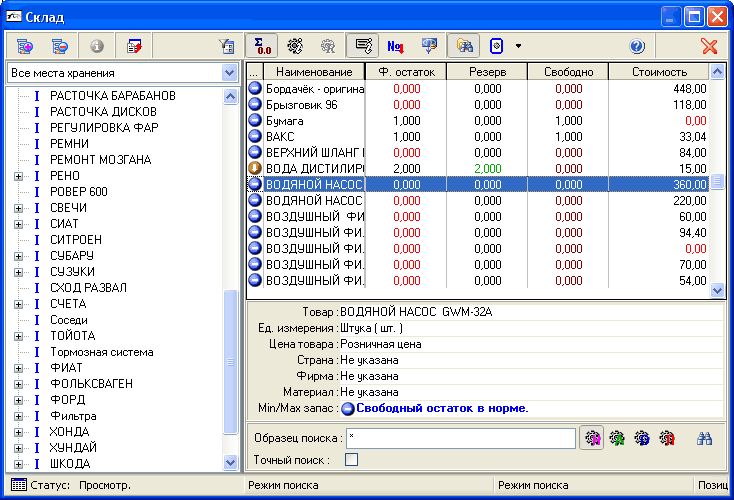Screen dimensions: 734x500
Task: Click the gear icon with the green letter
Action: [x=617, y=438]
